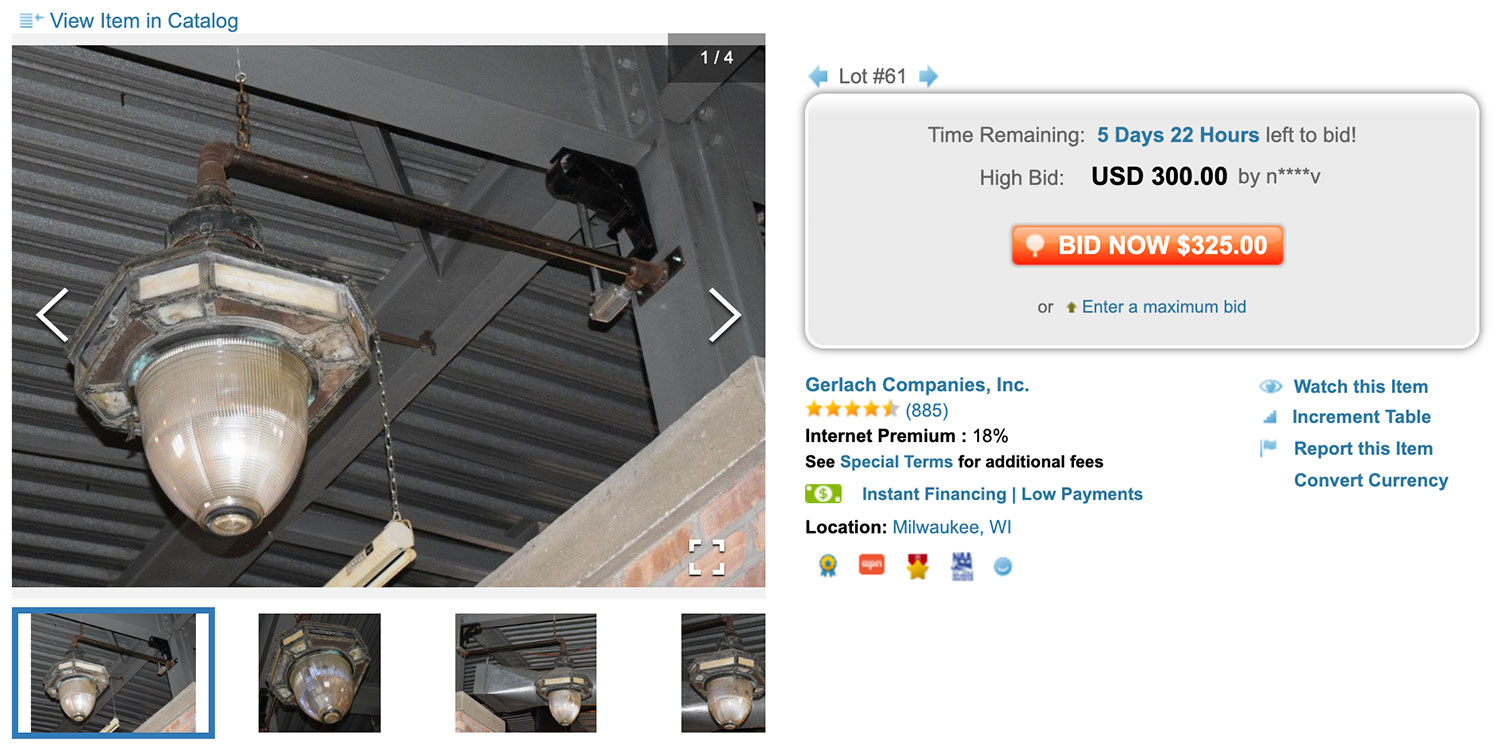
Task: Go to the next lot arrow
Action: tap(928, 76)
